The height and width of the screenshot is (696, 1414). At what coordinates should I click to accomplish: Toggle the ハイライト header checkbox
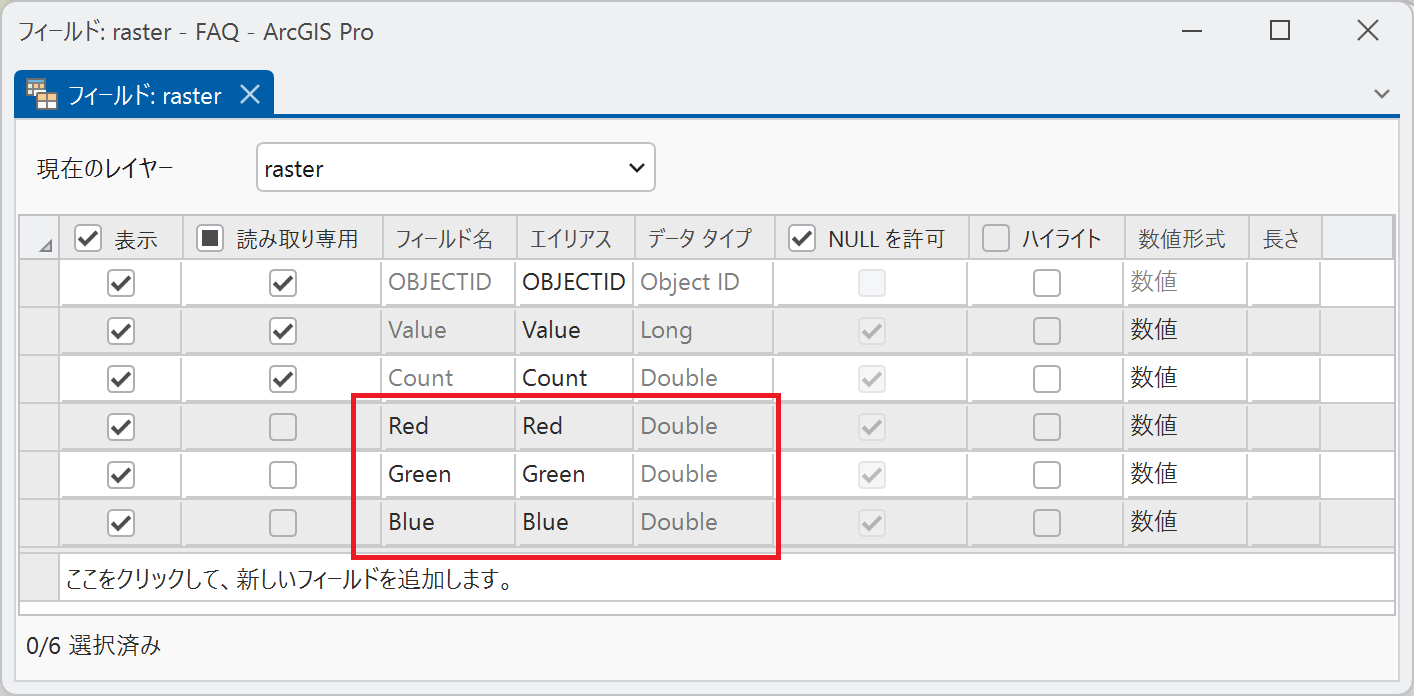coord(995,238)
